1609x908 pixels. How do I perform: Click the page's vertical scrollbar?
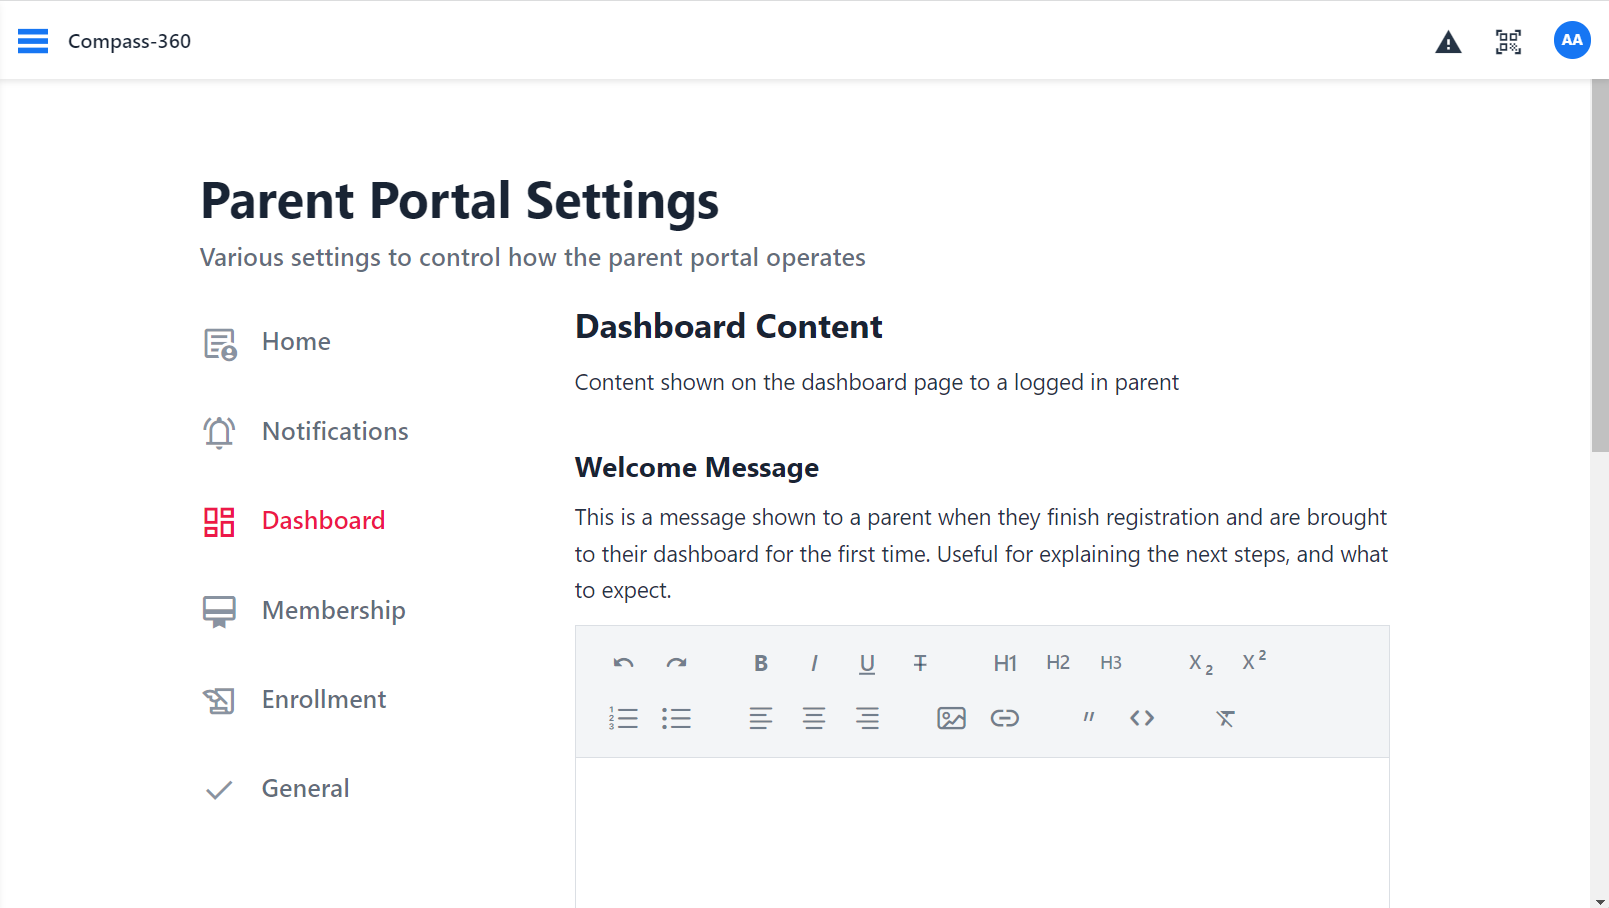[1599, 270]
